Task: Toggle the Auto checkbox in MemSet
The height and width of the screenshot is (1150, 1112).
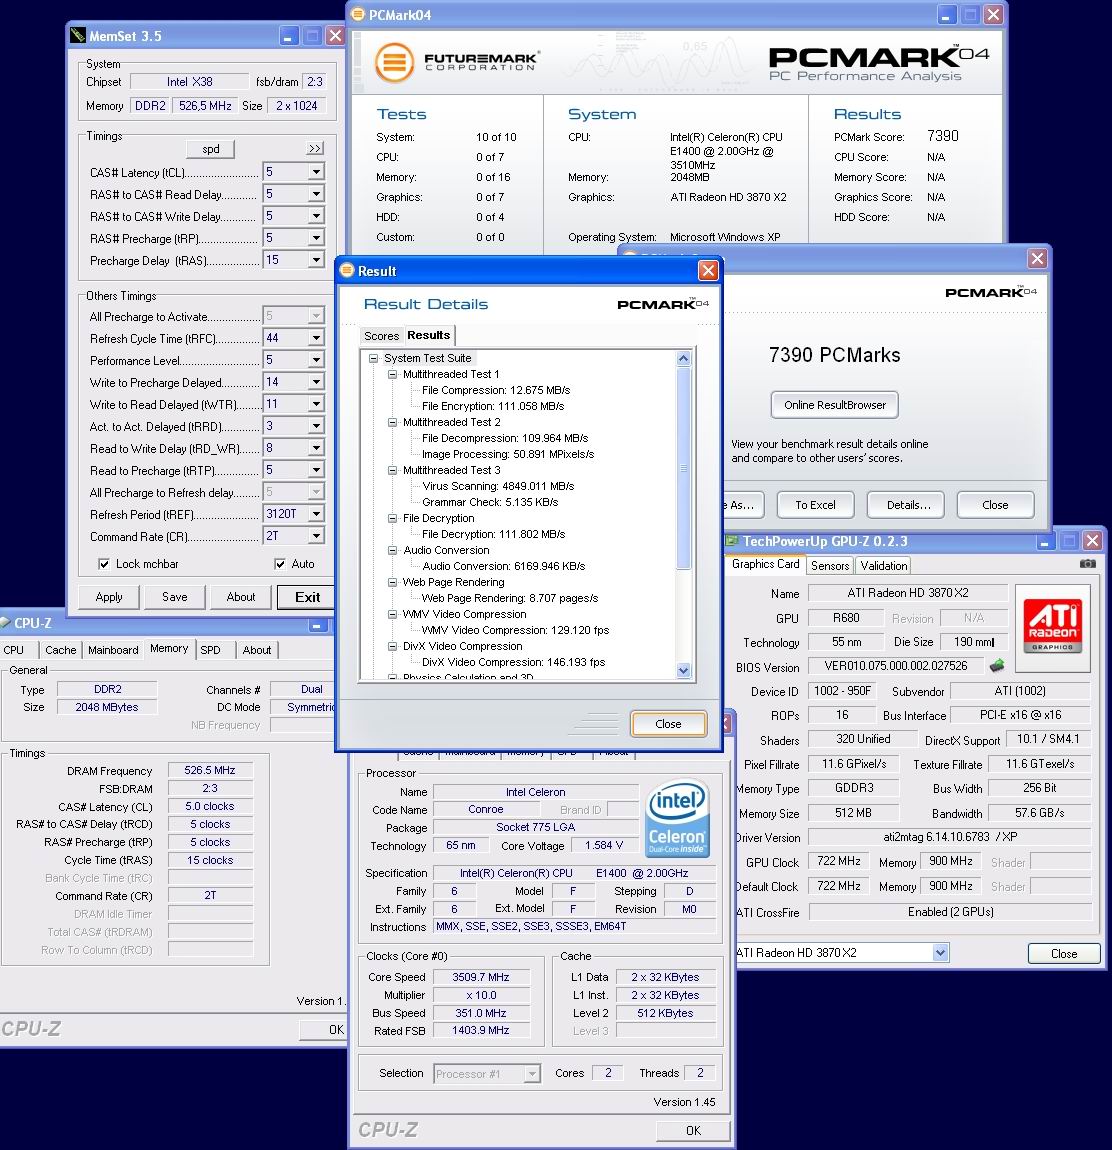Action: tap(279, 564)
